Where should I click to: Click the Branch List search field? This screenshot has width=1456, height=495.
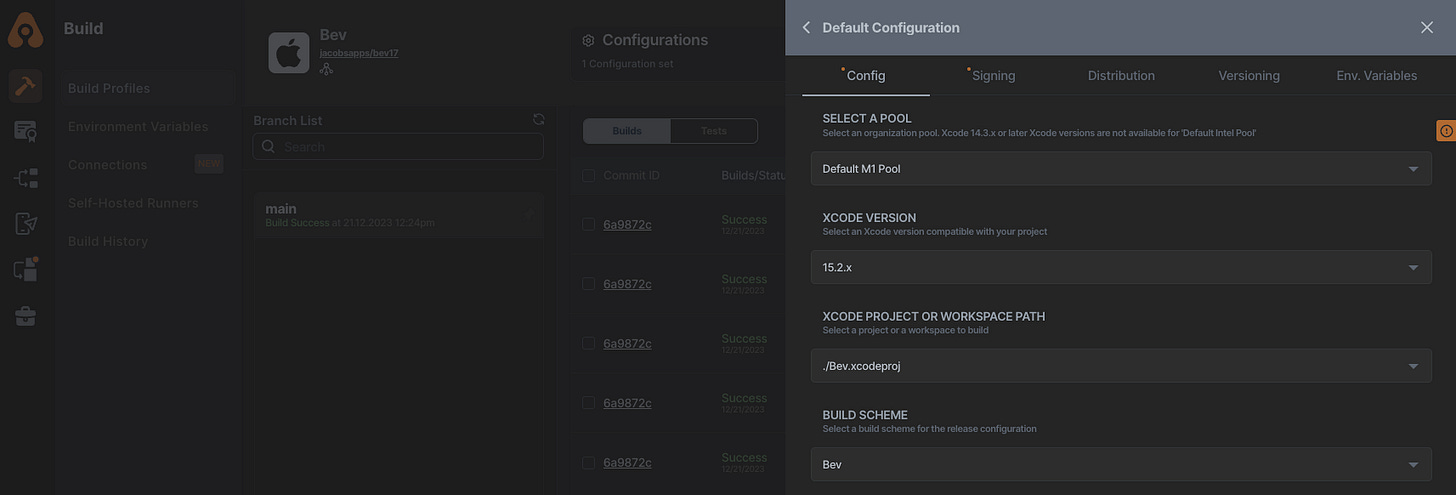click(x=398, y=146)
